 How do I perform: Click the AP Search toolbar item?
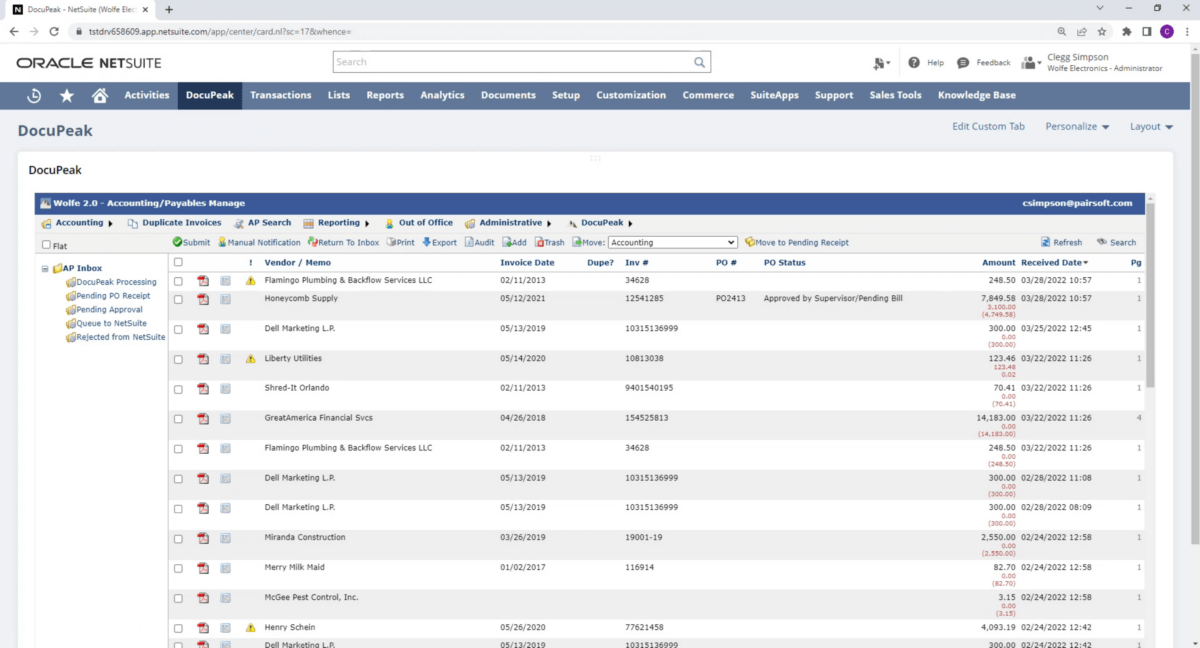262,223
